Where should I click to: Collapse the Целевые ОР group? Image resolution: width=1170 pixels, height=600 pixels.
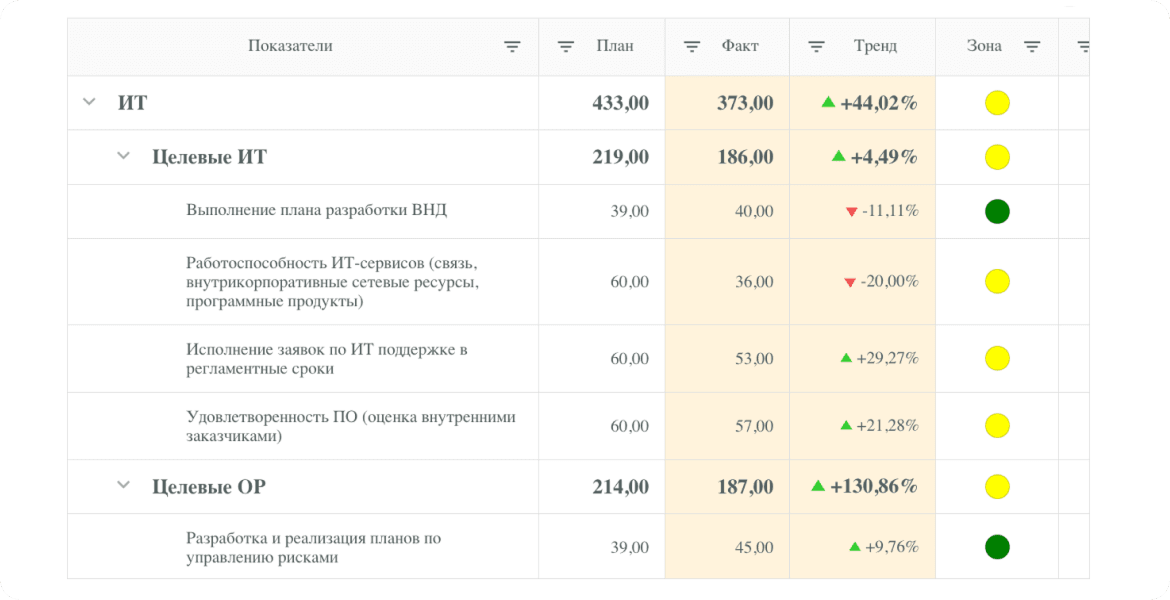pyautogui.click(x=124, y=485)
